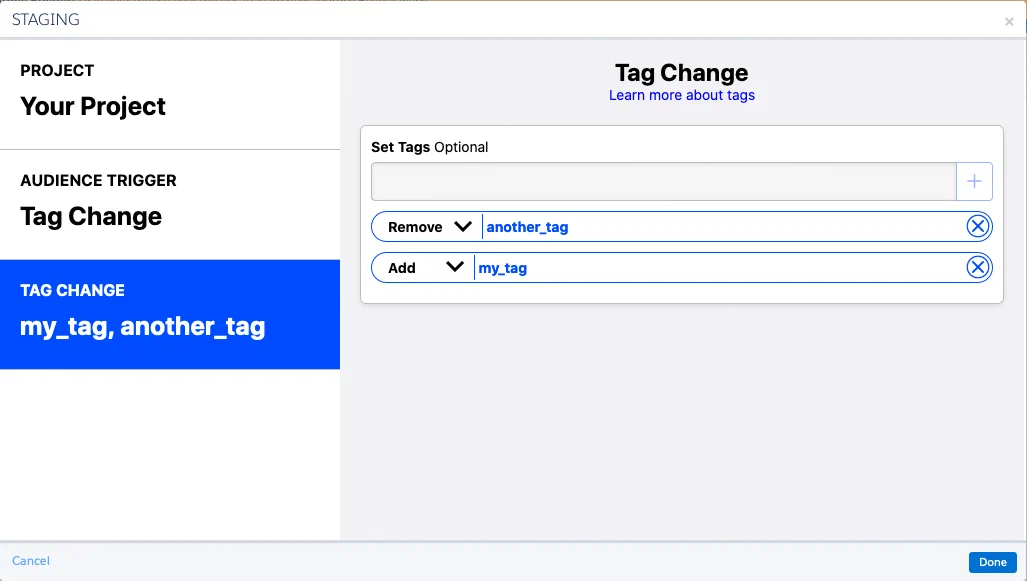The image size is (1027, 581).
Task: Click the 'Add' action label text
Action: 402,268
